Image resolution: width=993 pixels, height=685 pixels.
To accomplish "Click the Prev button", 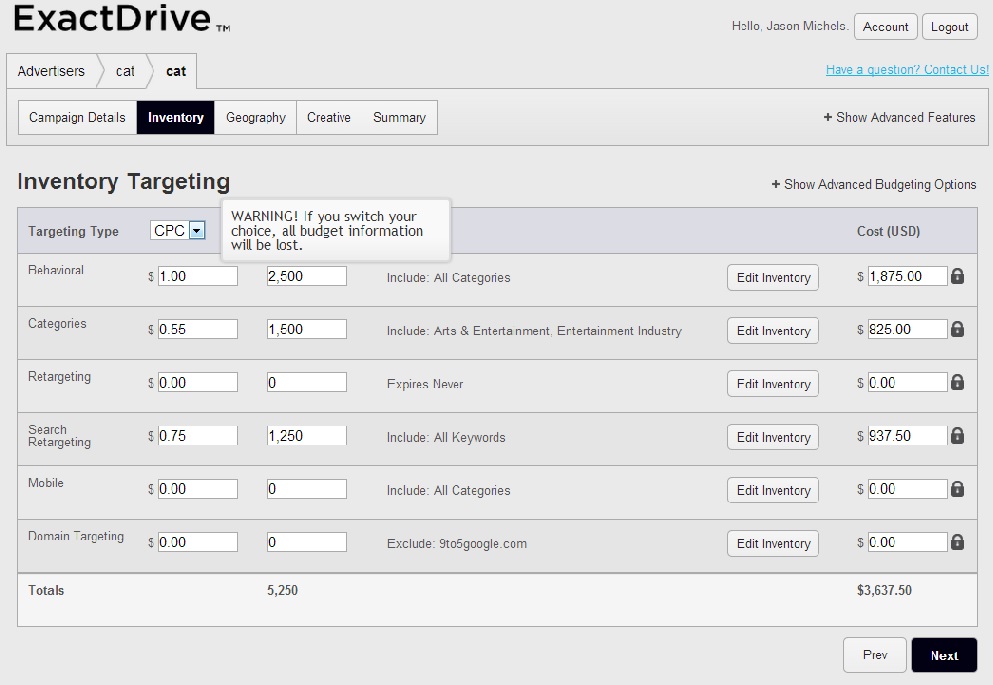I will point(874,655).
